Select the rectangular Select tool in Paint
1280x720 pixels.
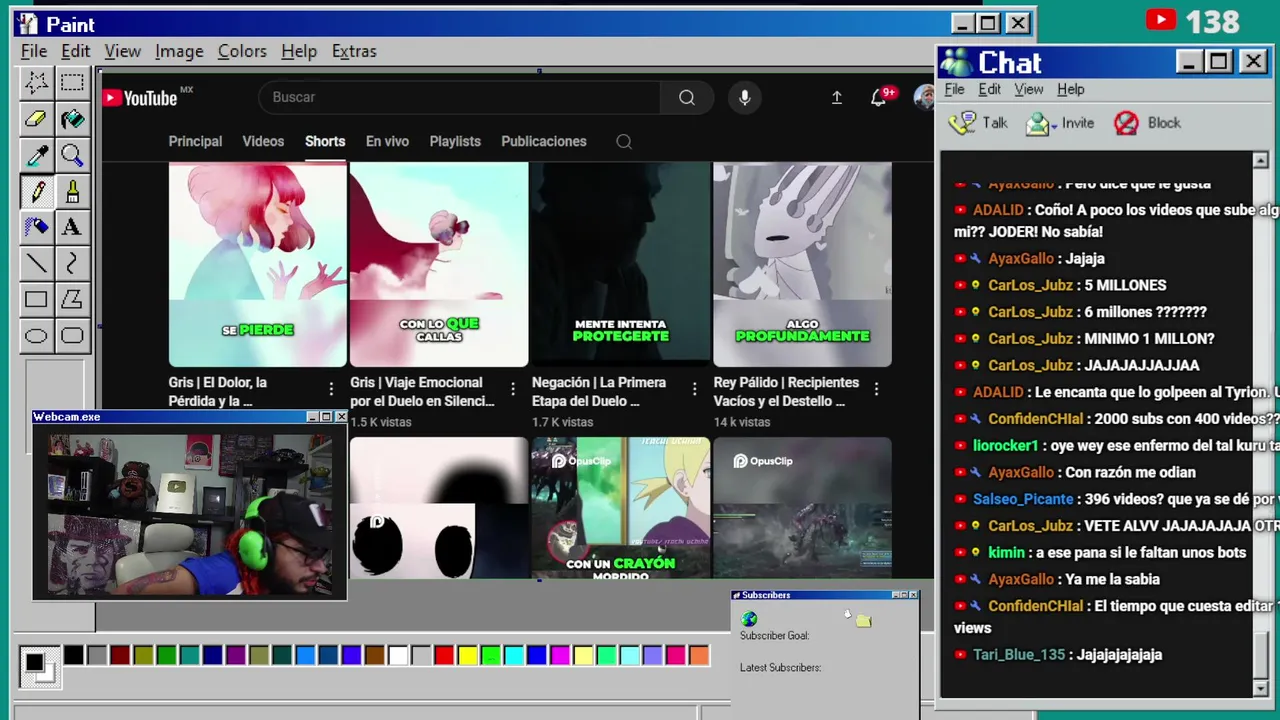[x=72, y=82]
